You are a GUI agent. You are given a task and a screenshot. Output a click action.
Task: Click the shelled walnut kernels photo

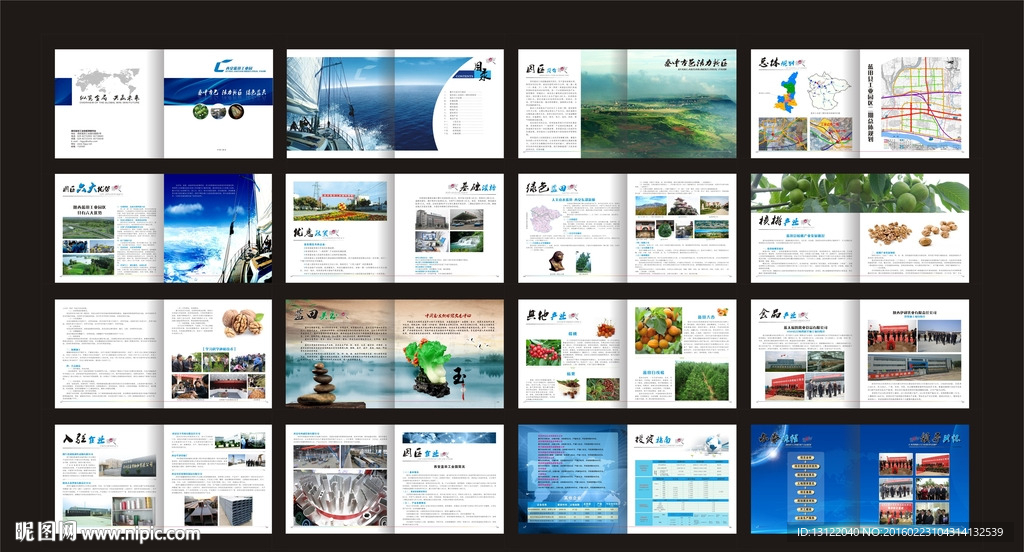click(x=888, y=234)
